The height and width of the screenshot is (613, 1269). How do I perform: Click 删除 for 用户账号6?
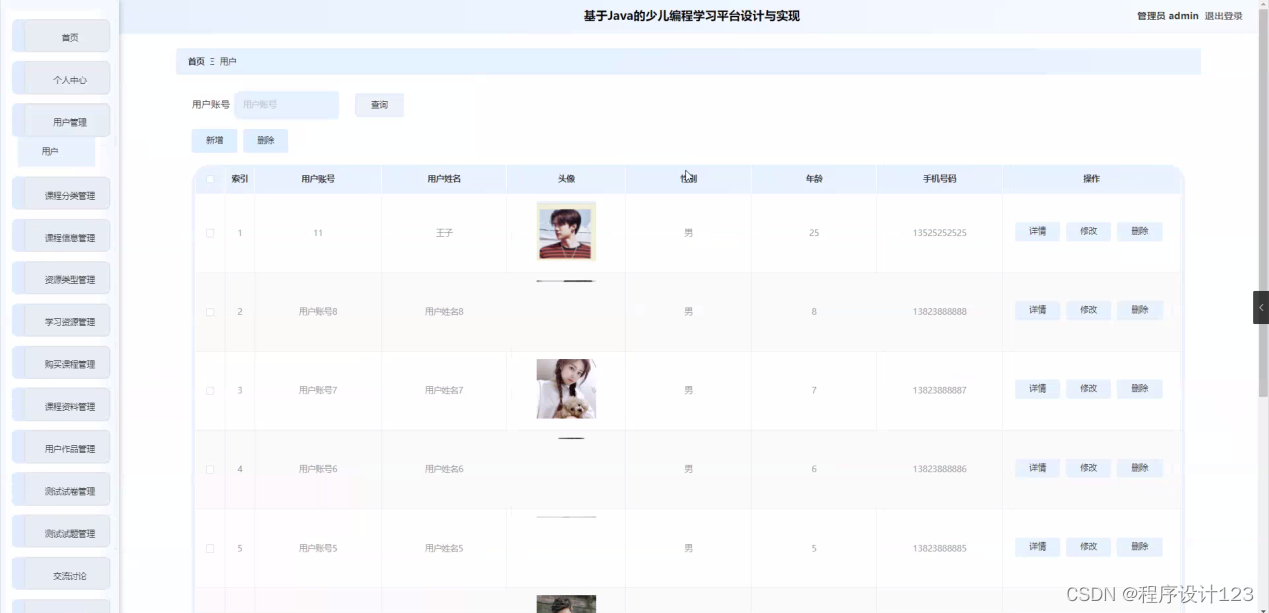coord(1139,468)
